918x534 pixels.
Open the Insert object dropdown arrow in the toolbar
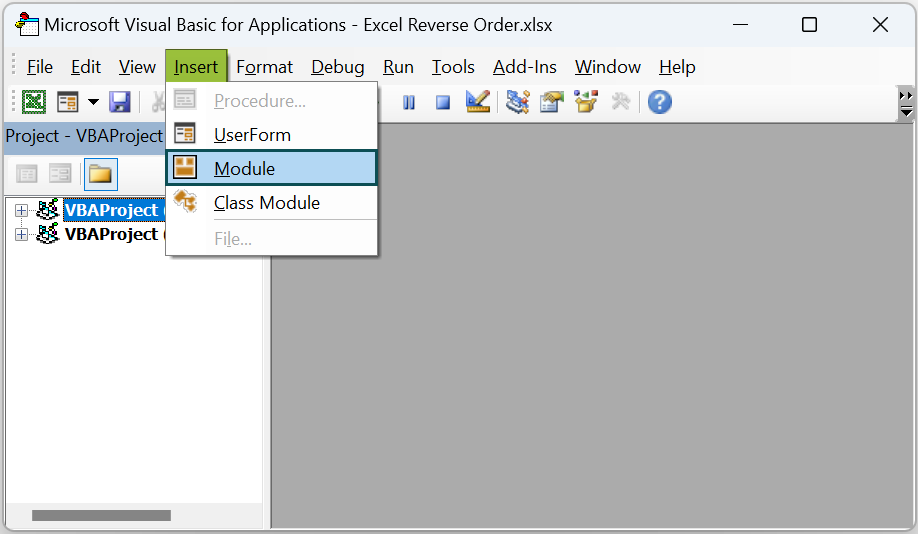point(93,102)
